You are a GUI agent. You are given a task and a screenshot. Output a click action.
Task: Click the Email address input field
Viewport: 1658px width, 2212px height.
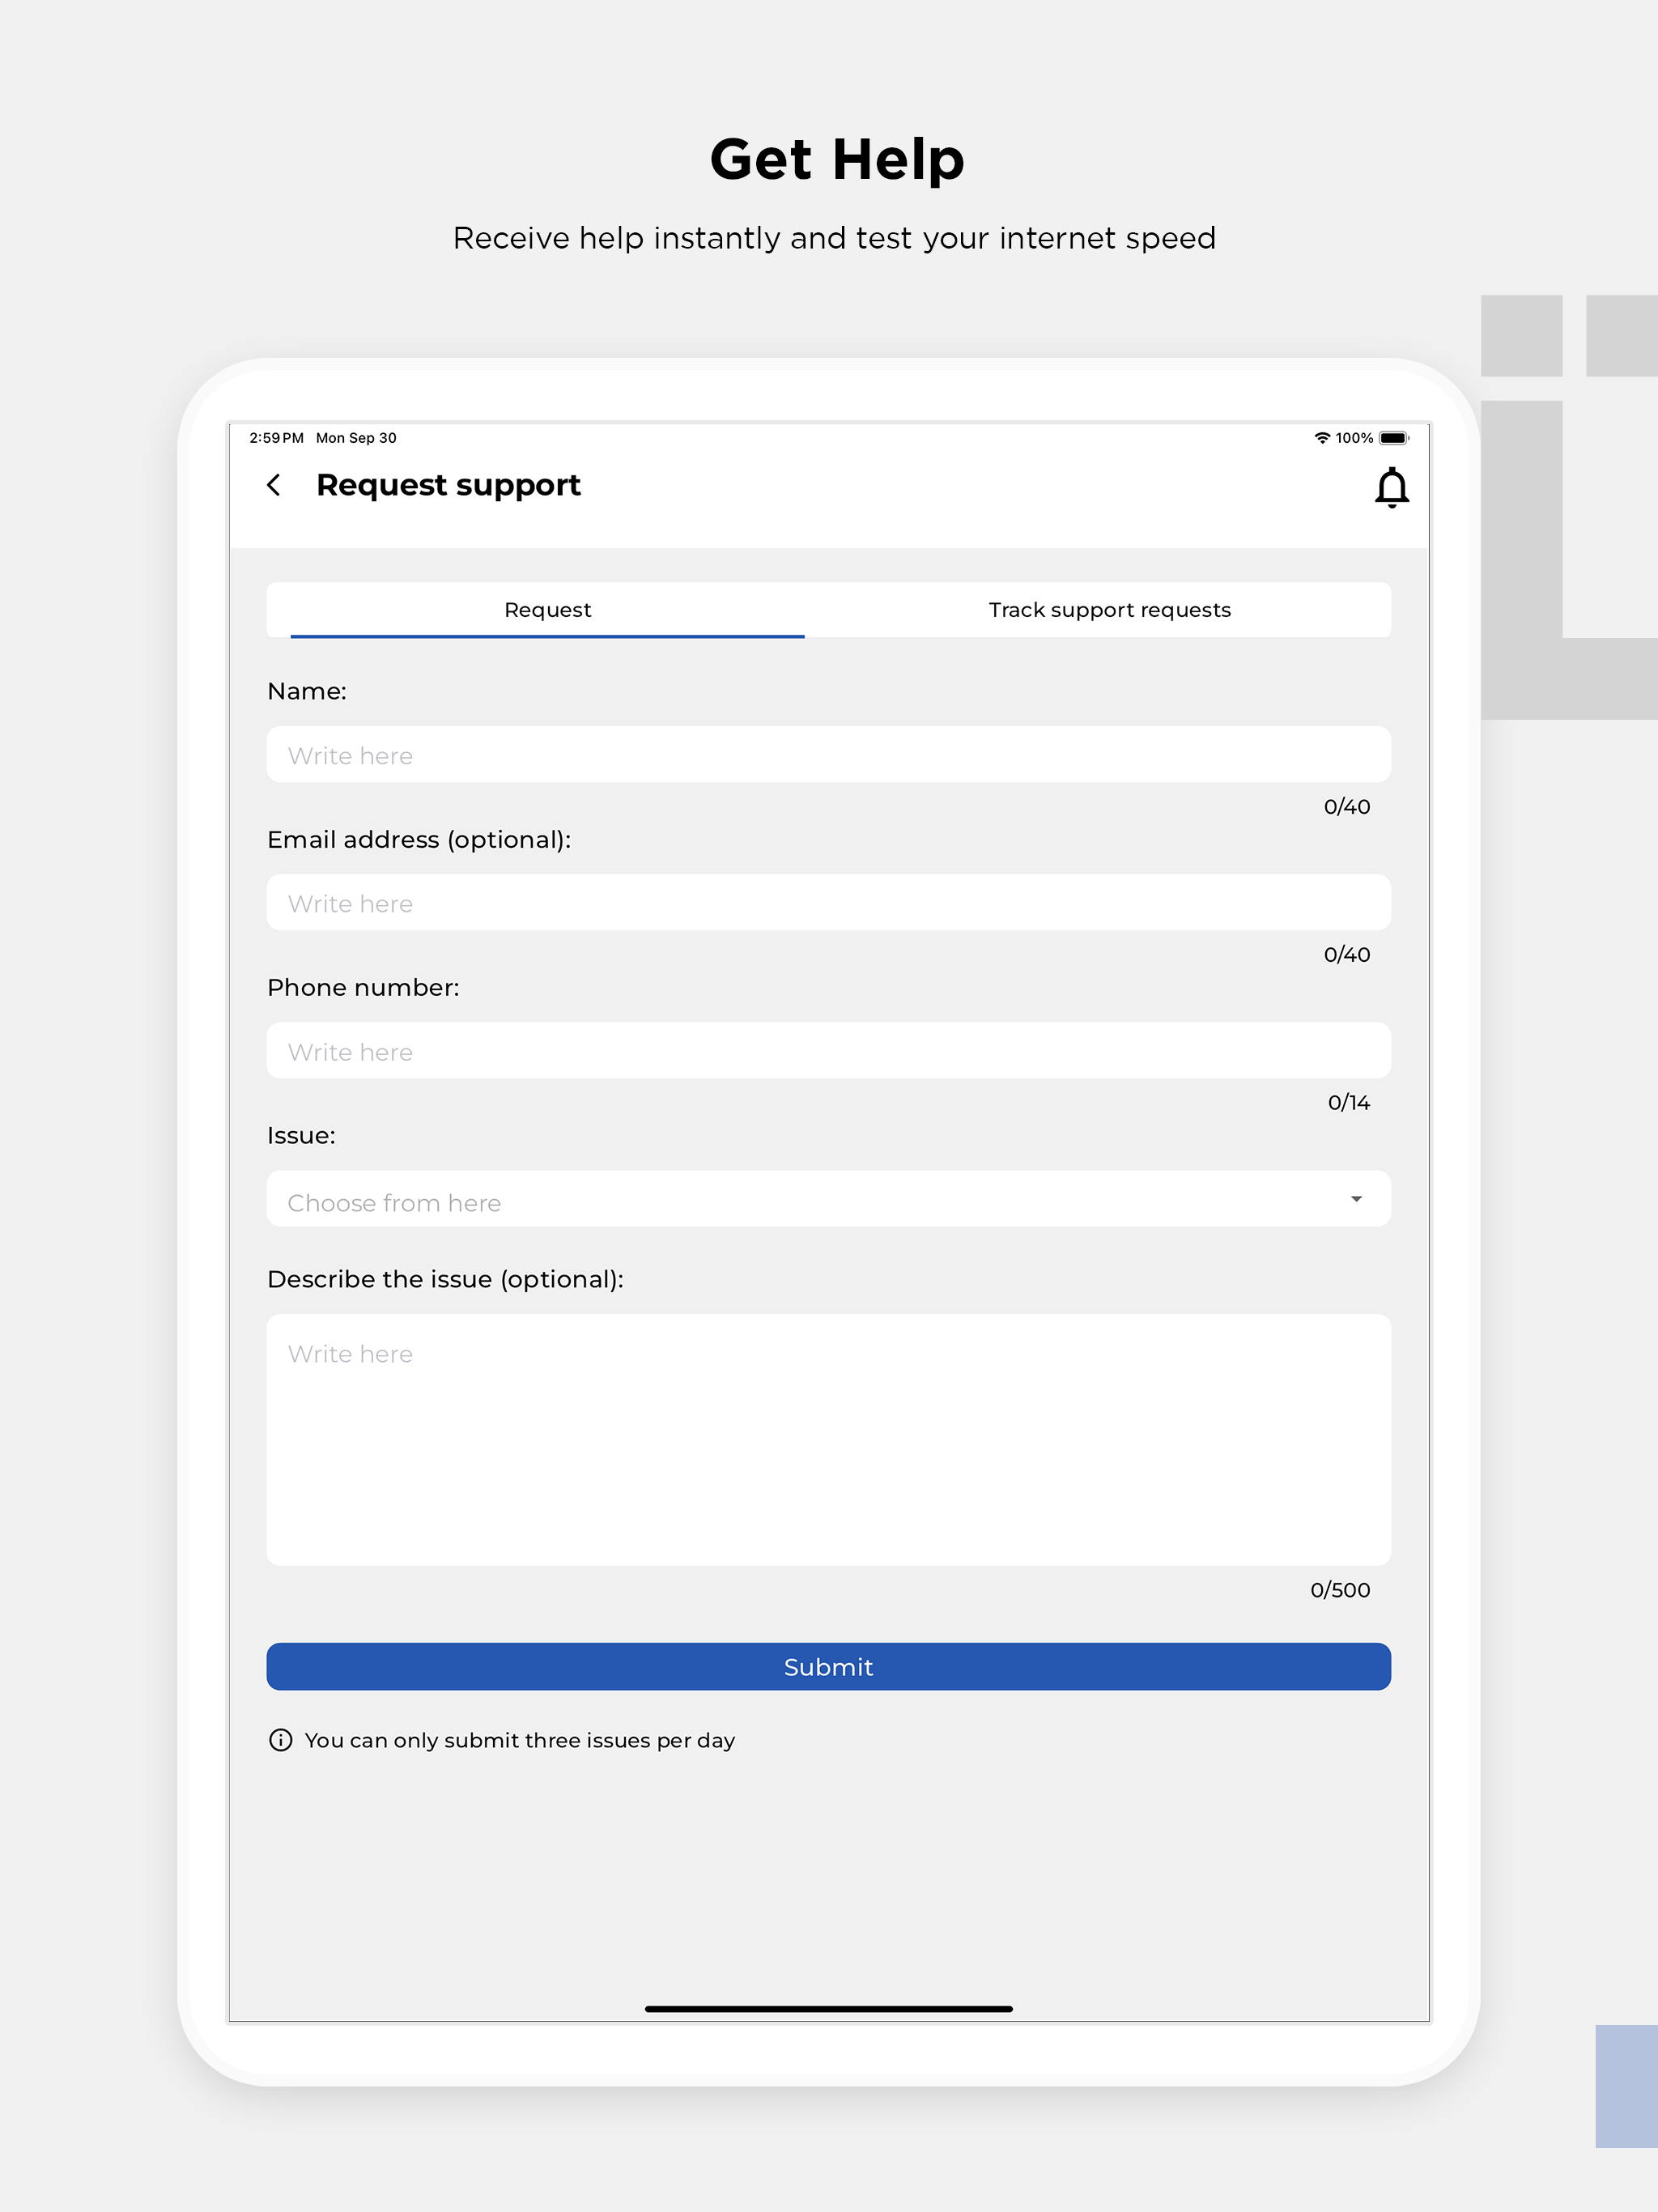click(x=828, y=903)
